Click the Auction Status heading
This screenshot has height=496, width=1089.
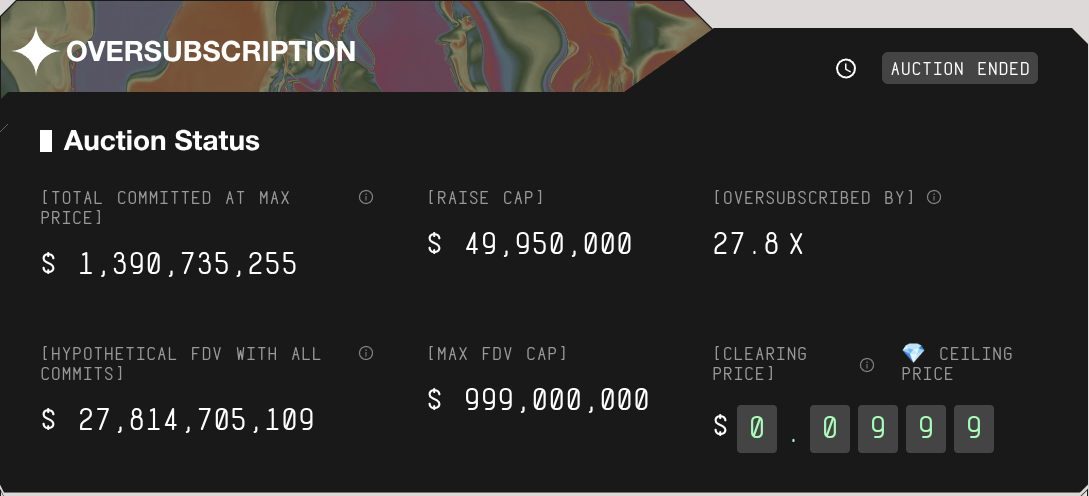click(x=162, y=141)
